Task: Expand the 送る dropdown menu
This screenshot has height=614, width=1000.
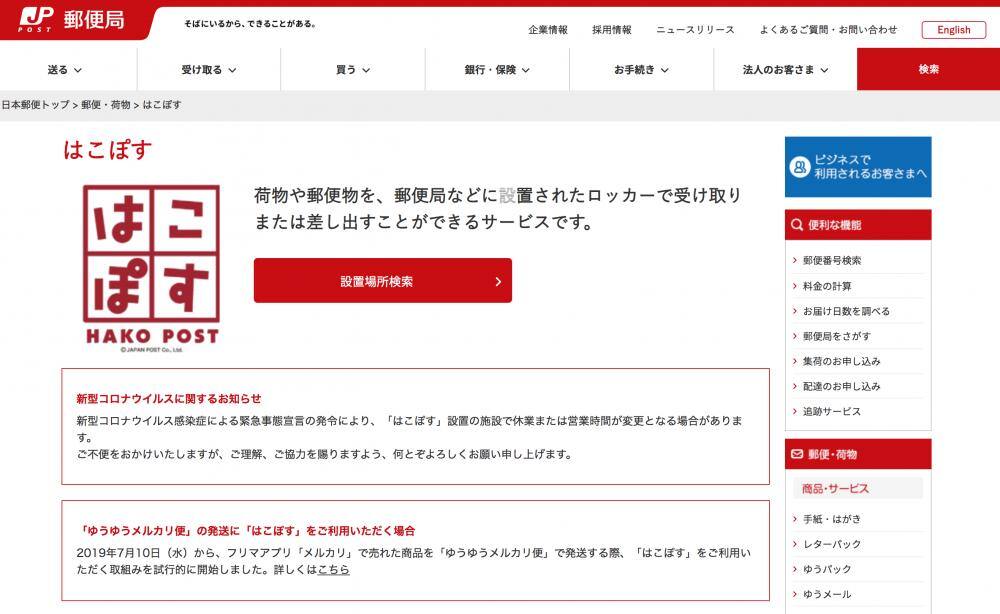Action: [64, 69]
